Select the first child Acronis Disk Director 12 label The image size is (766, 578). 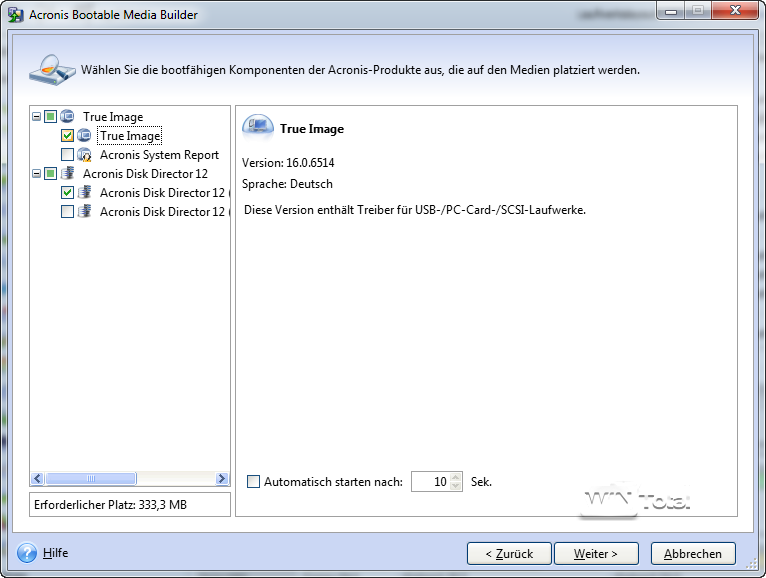(164, 193)
